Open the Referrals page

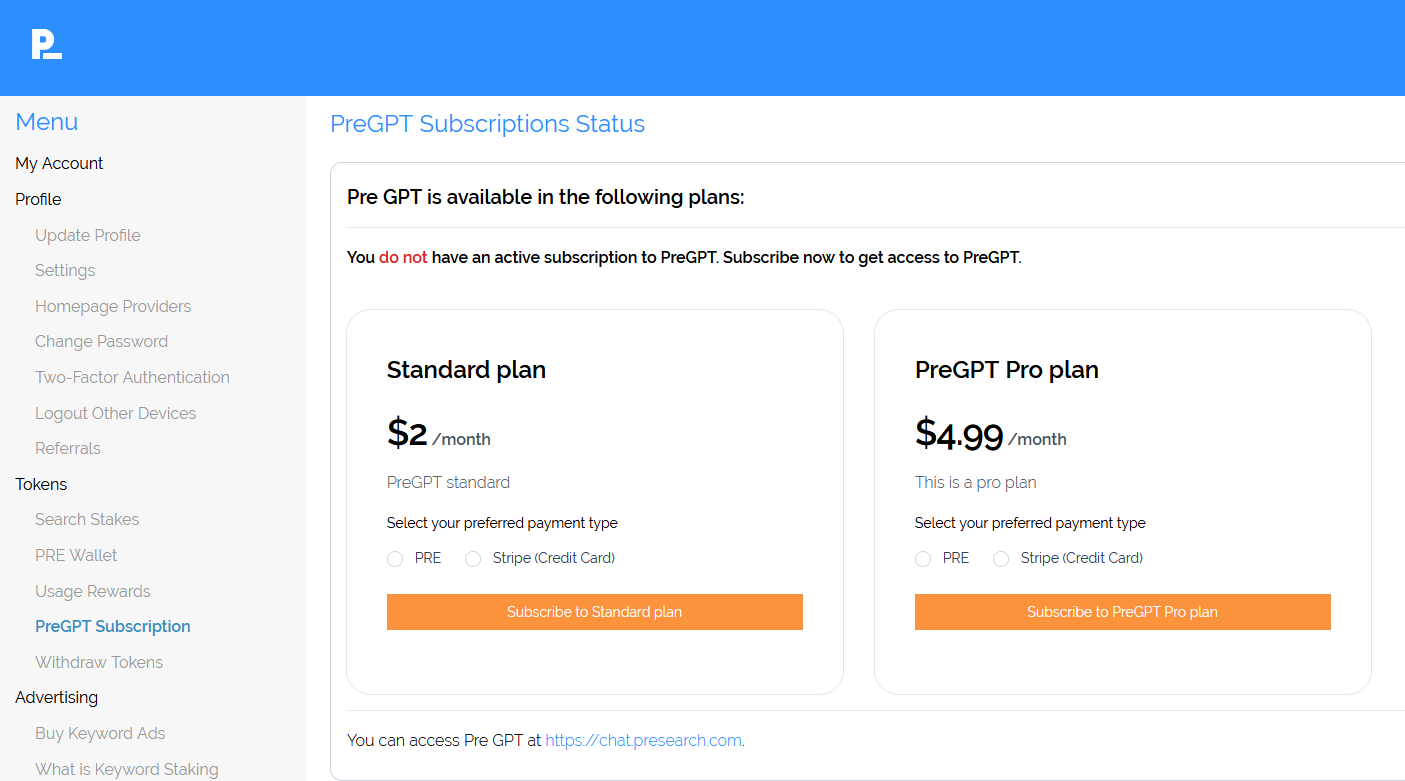point(68,448)
